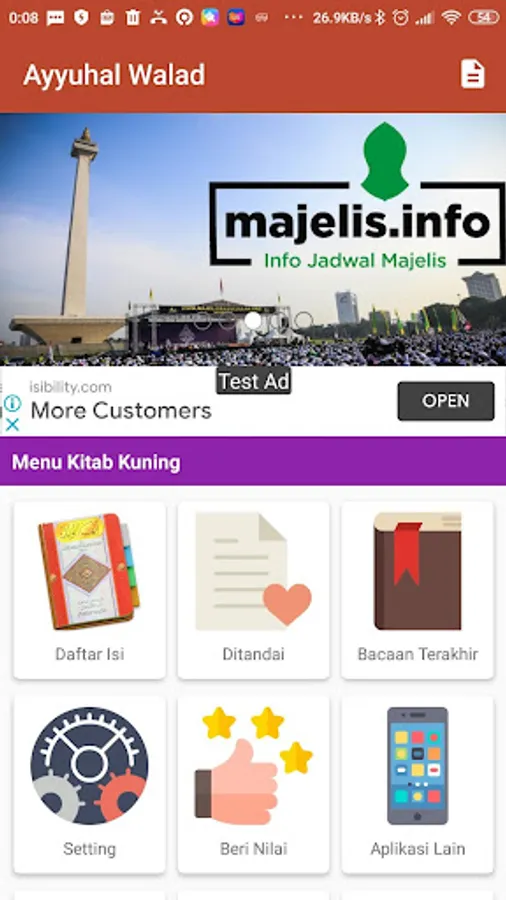Tap the majelis.info banner image
The image size is (506, 900).
point(253,239)
